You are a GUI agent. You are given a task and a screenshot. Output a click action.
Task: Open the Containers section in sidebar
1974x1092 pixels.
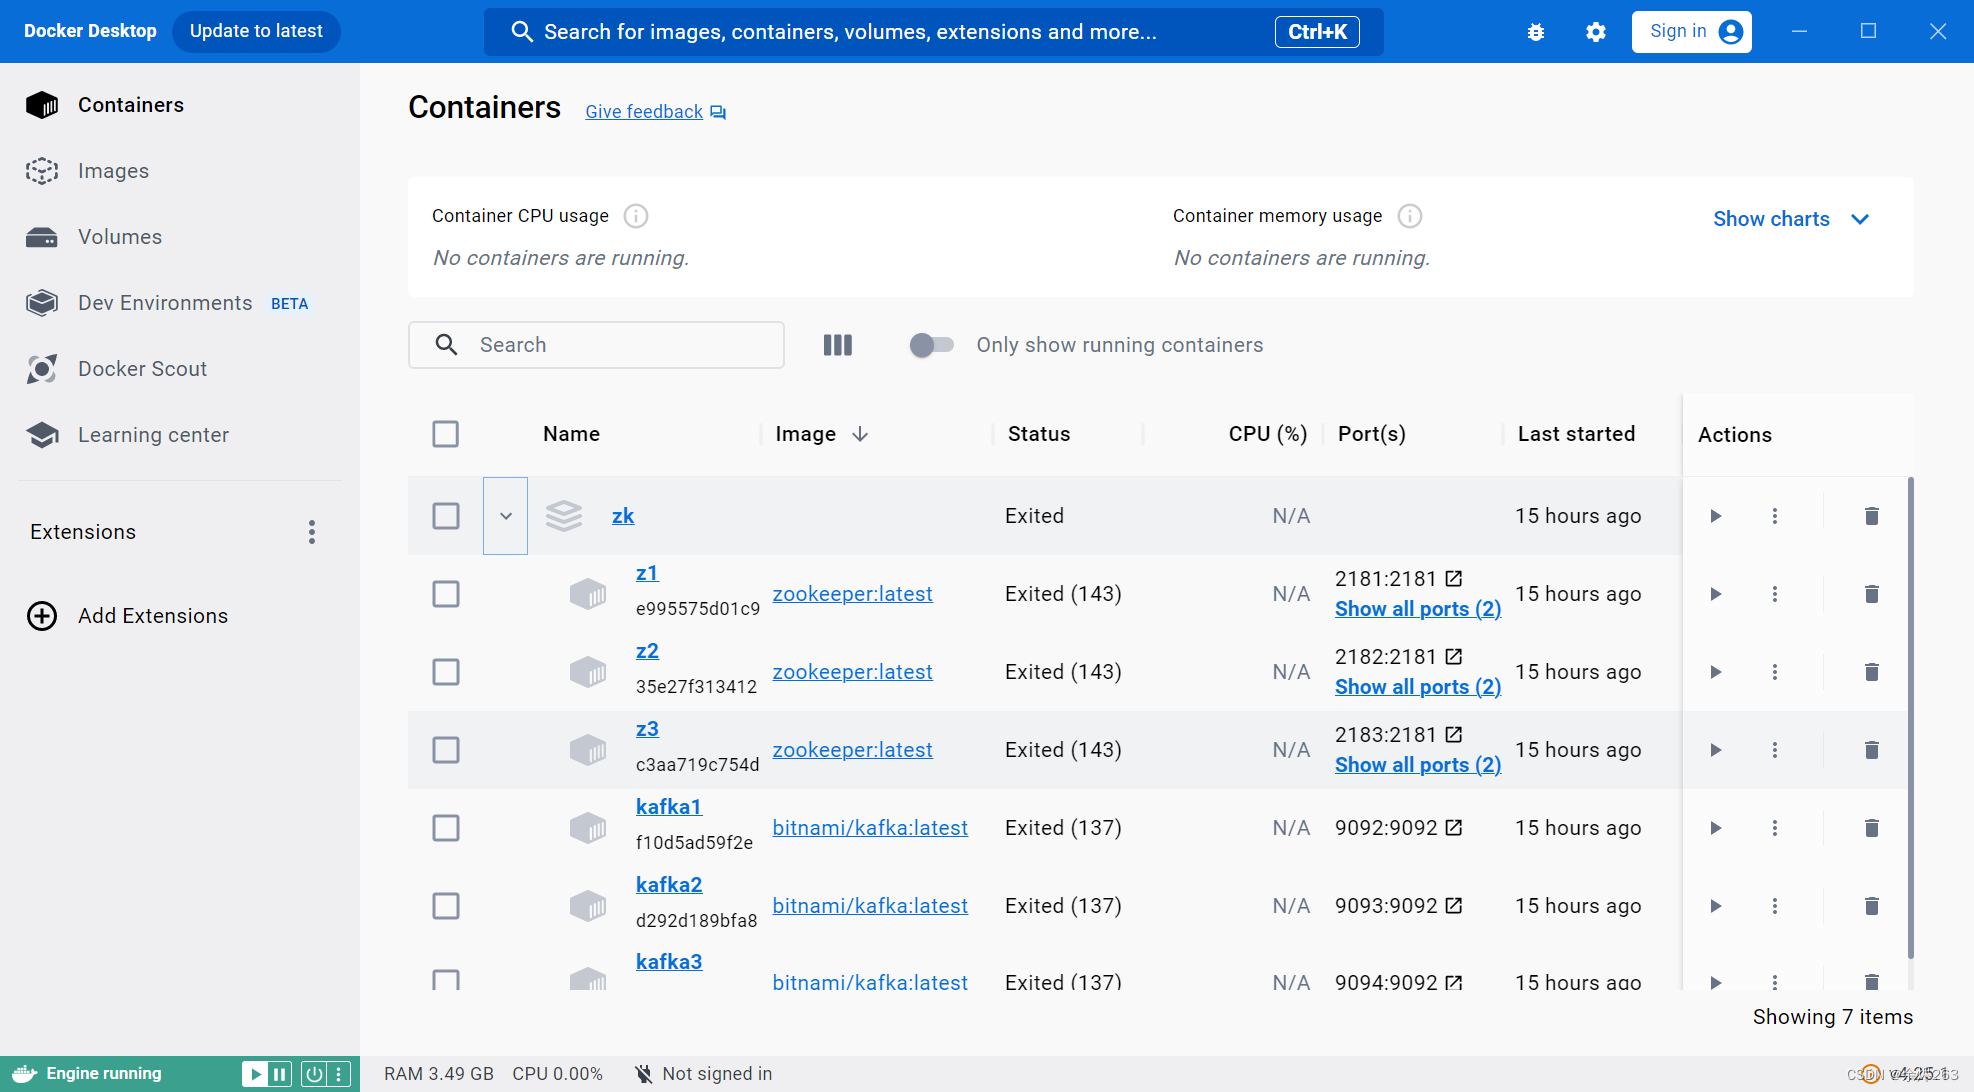click(x=130, y=104)
